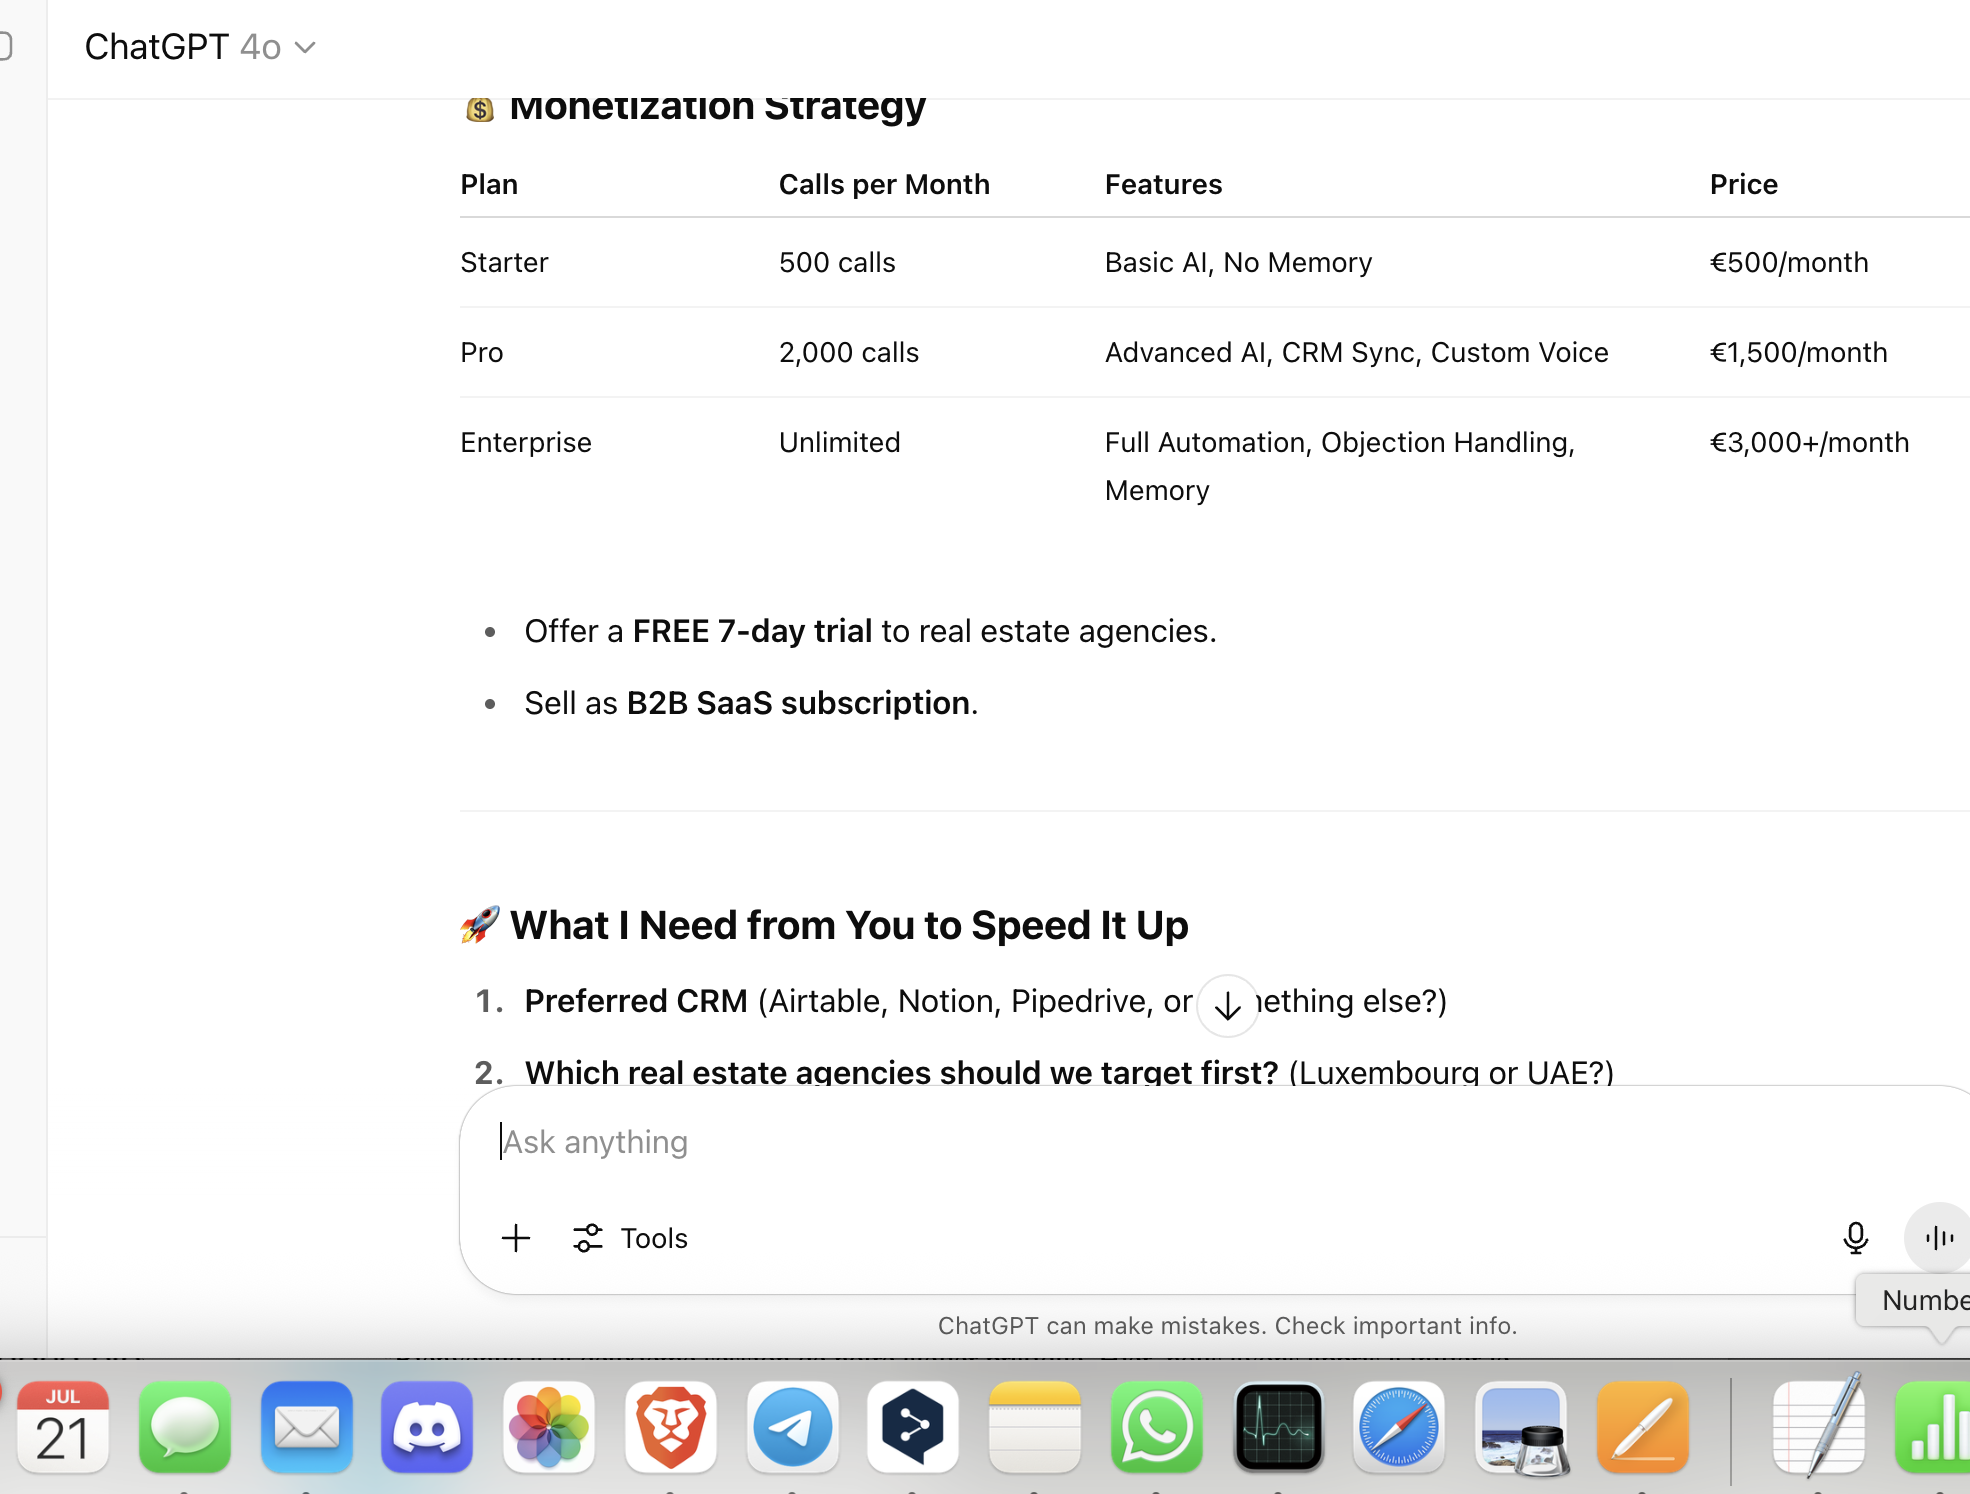Click the €500/month price
The height and width of the screenshot is (1494, 1970).
pos(1789,262)
